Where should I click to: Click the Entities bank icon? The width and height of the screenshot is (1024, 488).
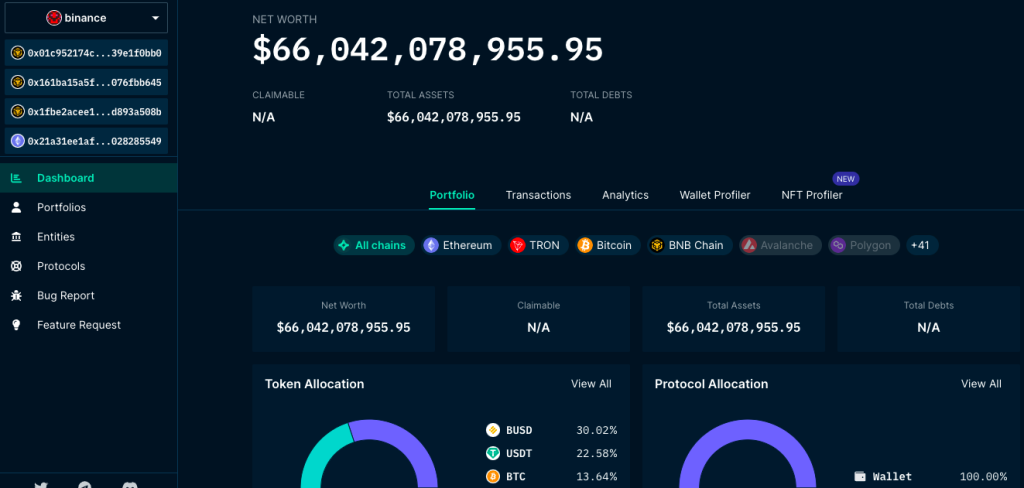coord(16,237)
